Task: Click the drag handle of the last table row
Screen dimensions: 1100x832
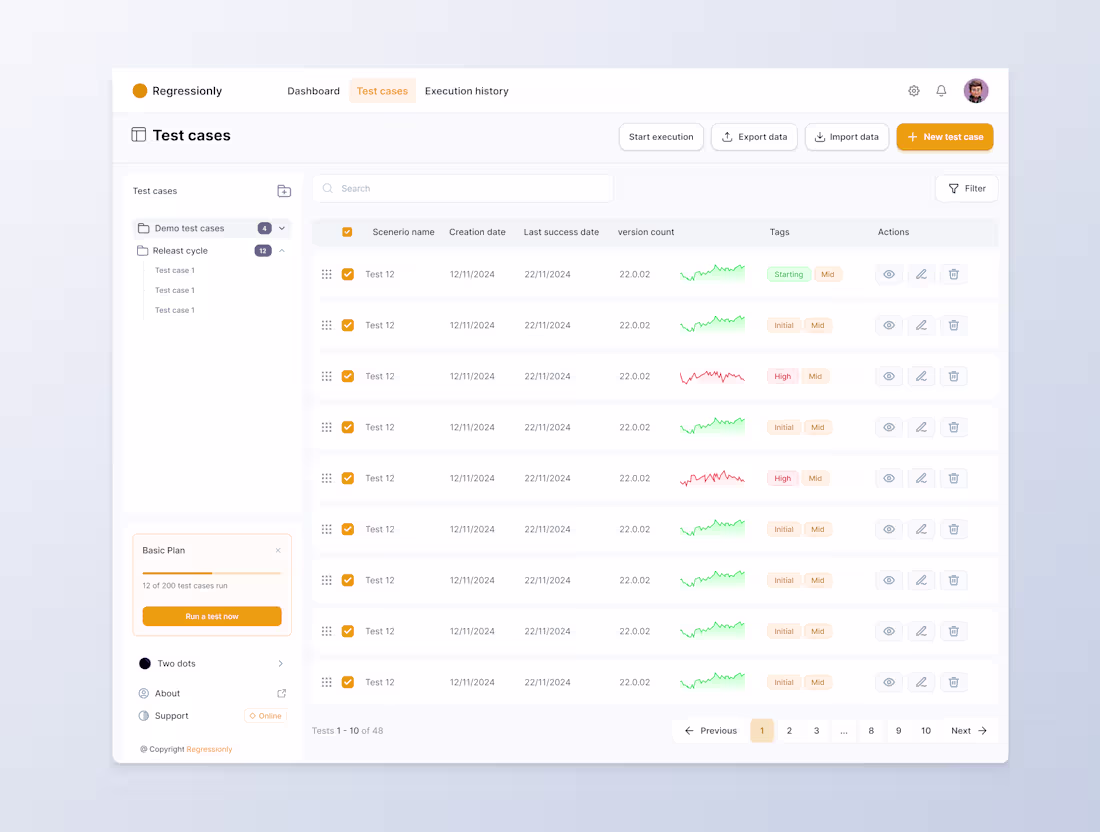Action: click(x=326, y=682)
